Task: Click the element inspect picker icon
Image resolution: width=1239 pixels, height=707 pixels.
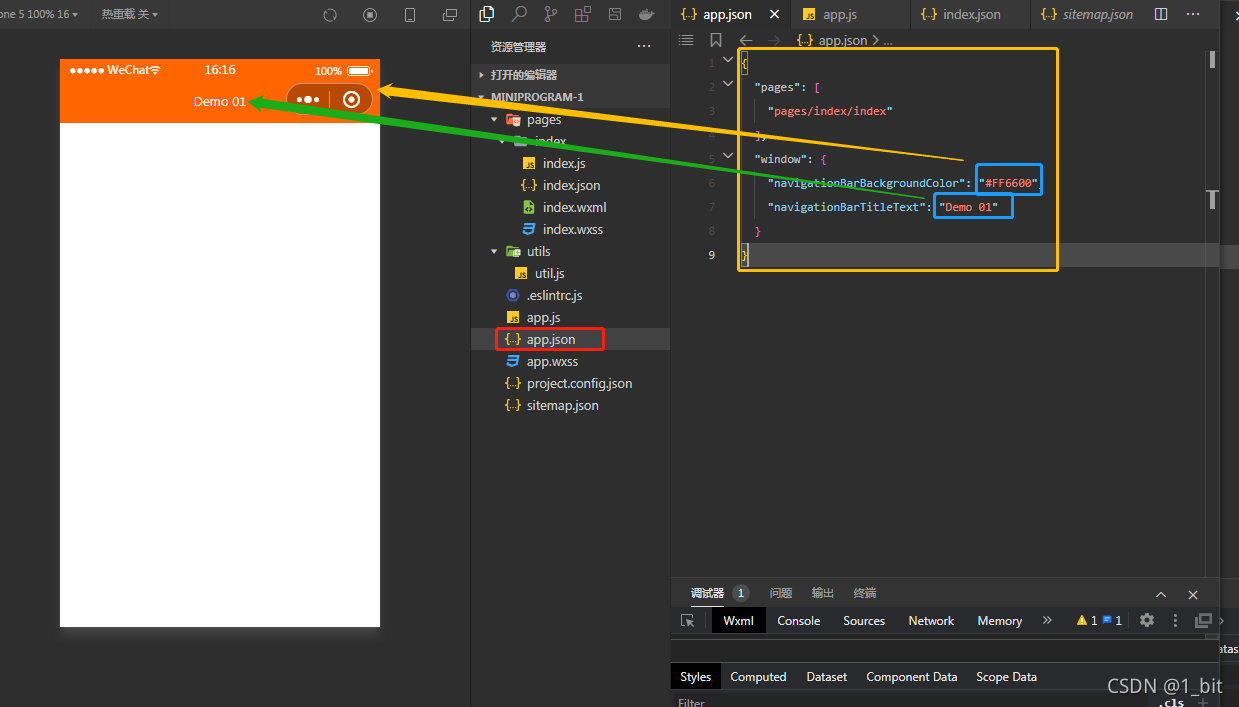Action: (x=688, y=621)
